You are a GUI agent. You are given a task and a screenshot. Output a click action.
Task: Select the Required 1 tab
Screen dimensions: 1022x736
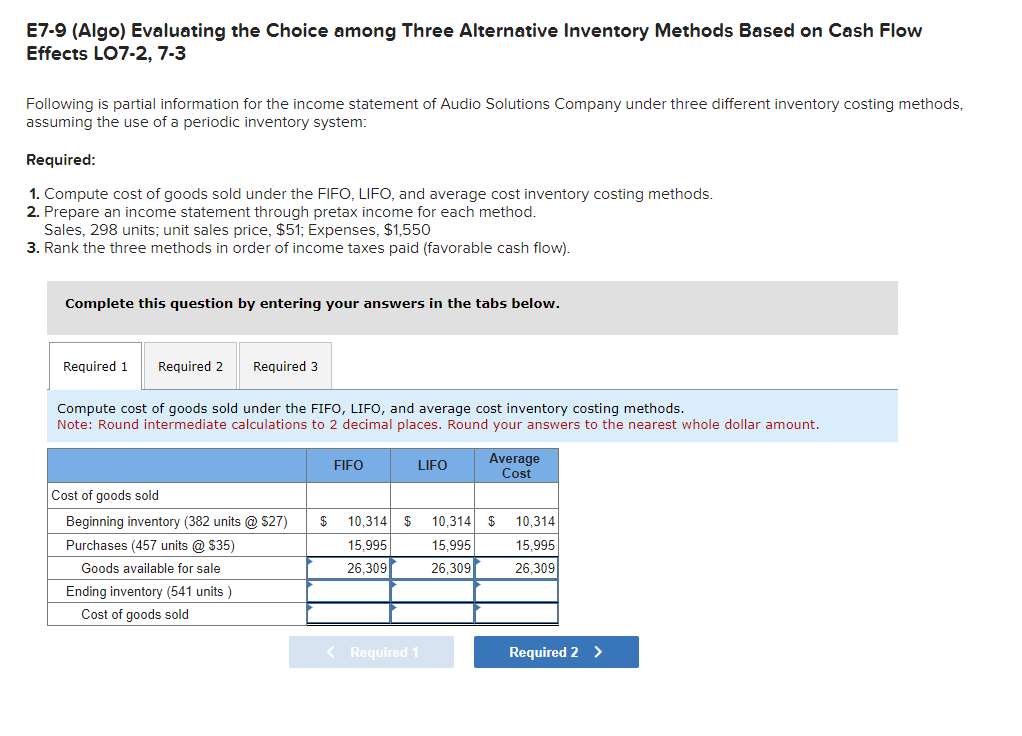(x=95, y=365)
